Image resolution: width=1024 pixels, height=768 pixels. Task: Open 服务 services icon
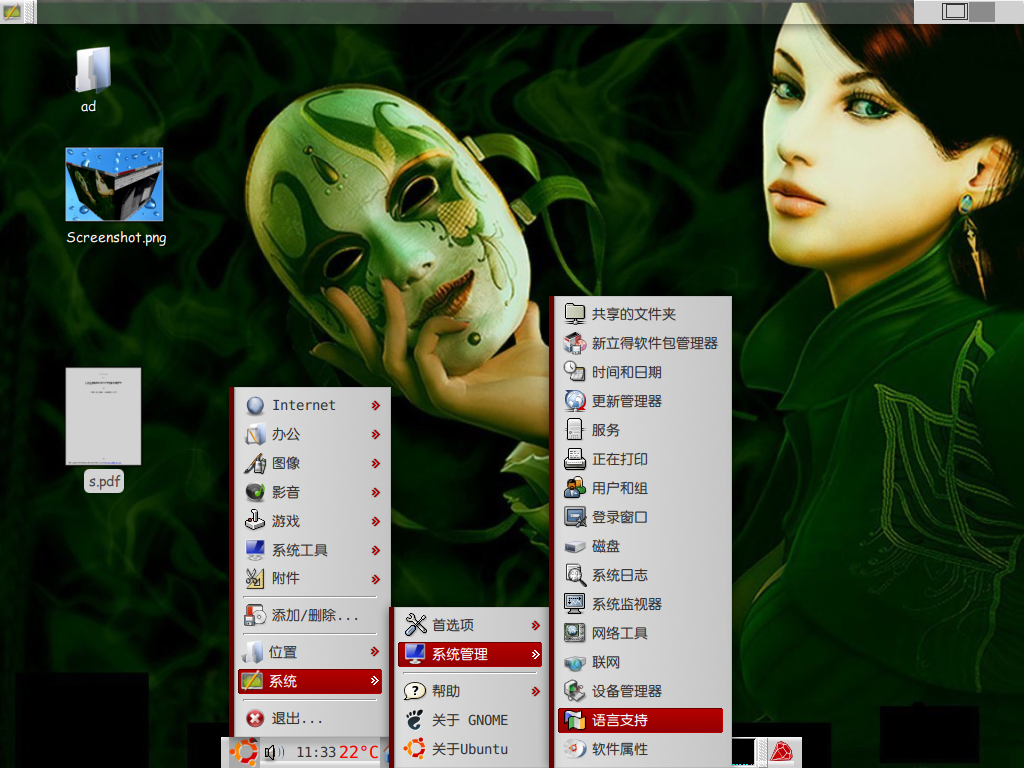point(575,430)
